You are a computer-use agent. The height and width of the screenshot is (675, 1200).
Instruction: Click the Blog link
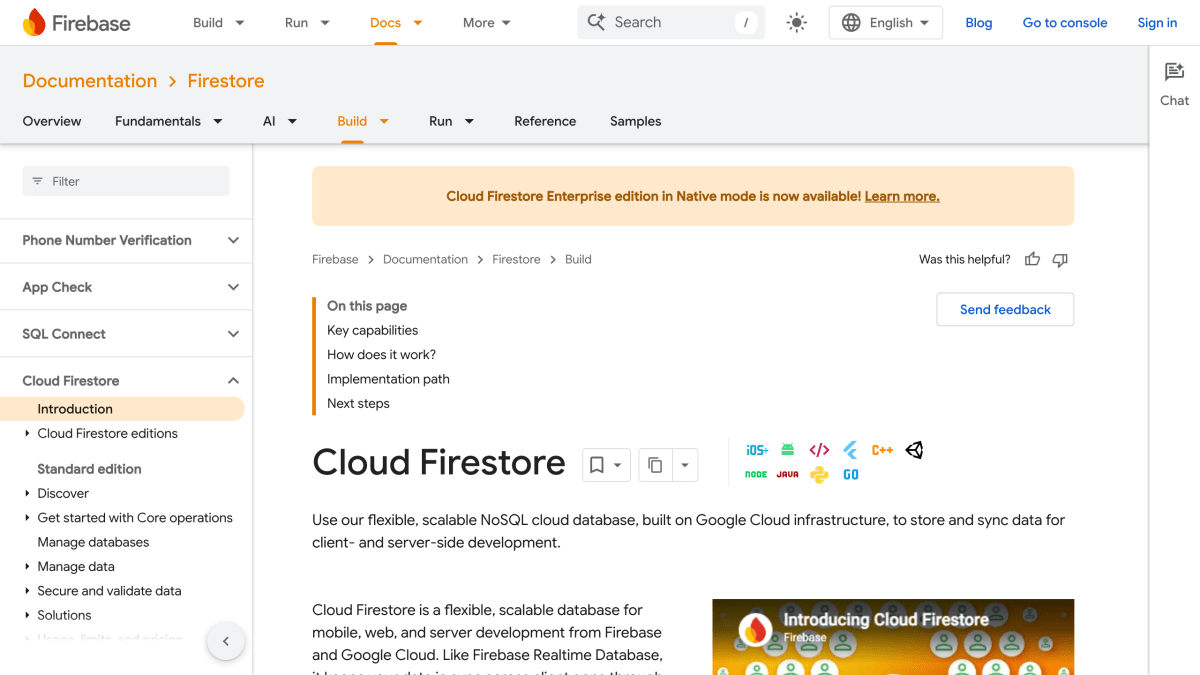[x=979, y=23]
